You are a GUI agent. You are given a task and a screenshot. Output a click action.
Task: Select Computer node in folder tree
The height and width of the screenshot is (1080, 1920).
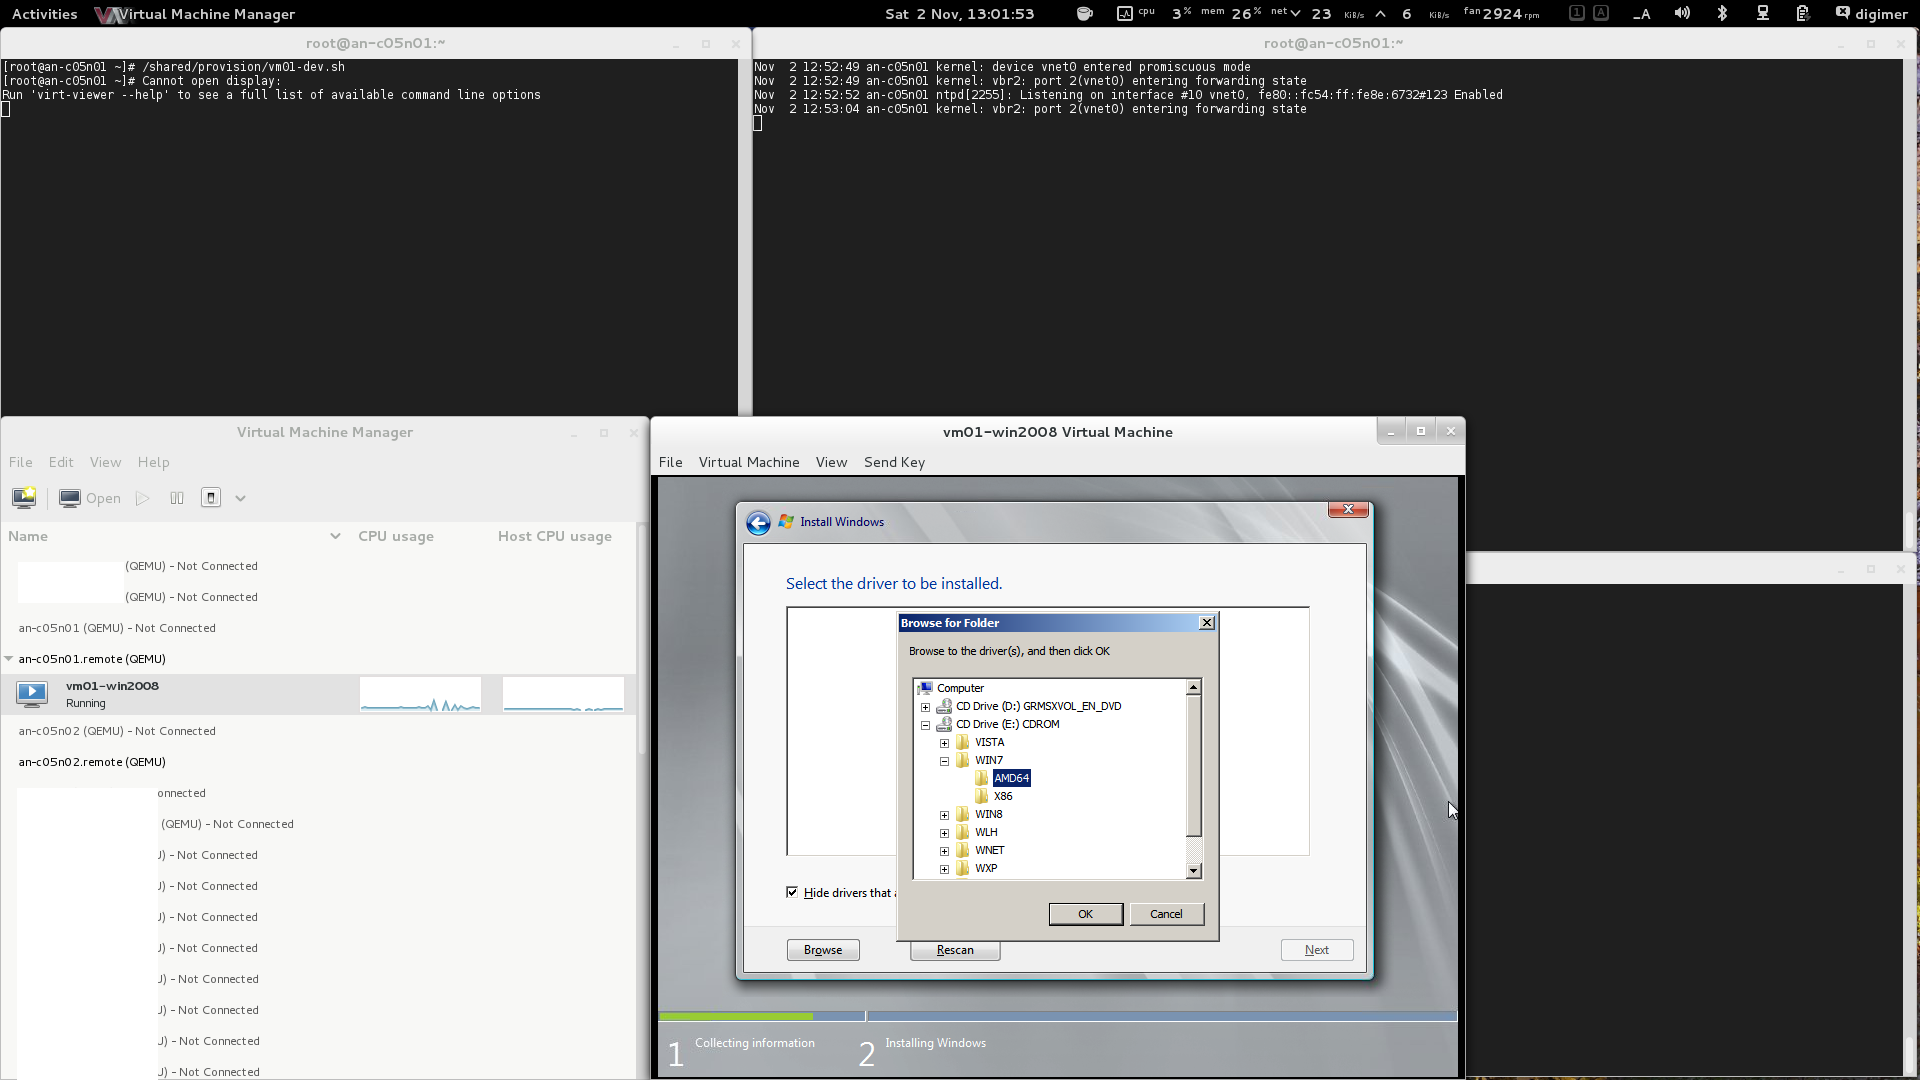[960, 688]
